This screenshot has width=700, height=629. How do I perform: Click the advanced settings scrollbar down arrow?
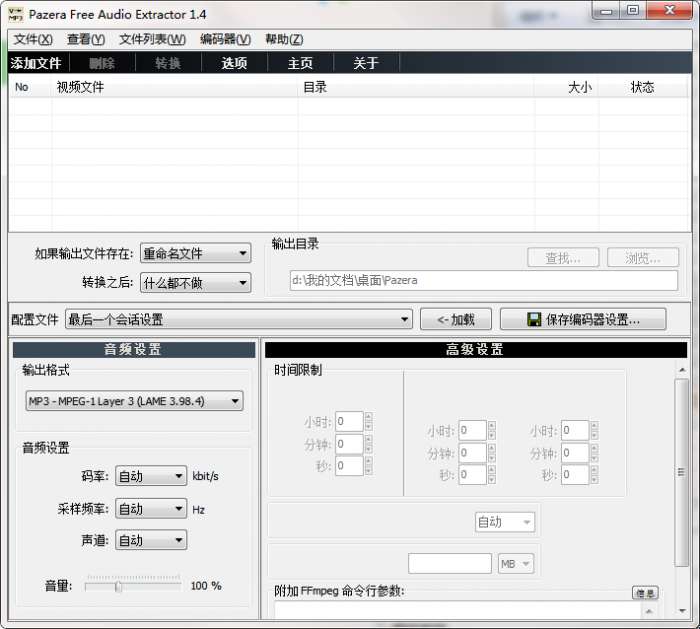point(682,611)
